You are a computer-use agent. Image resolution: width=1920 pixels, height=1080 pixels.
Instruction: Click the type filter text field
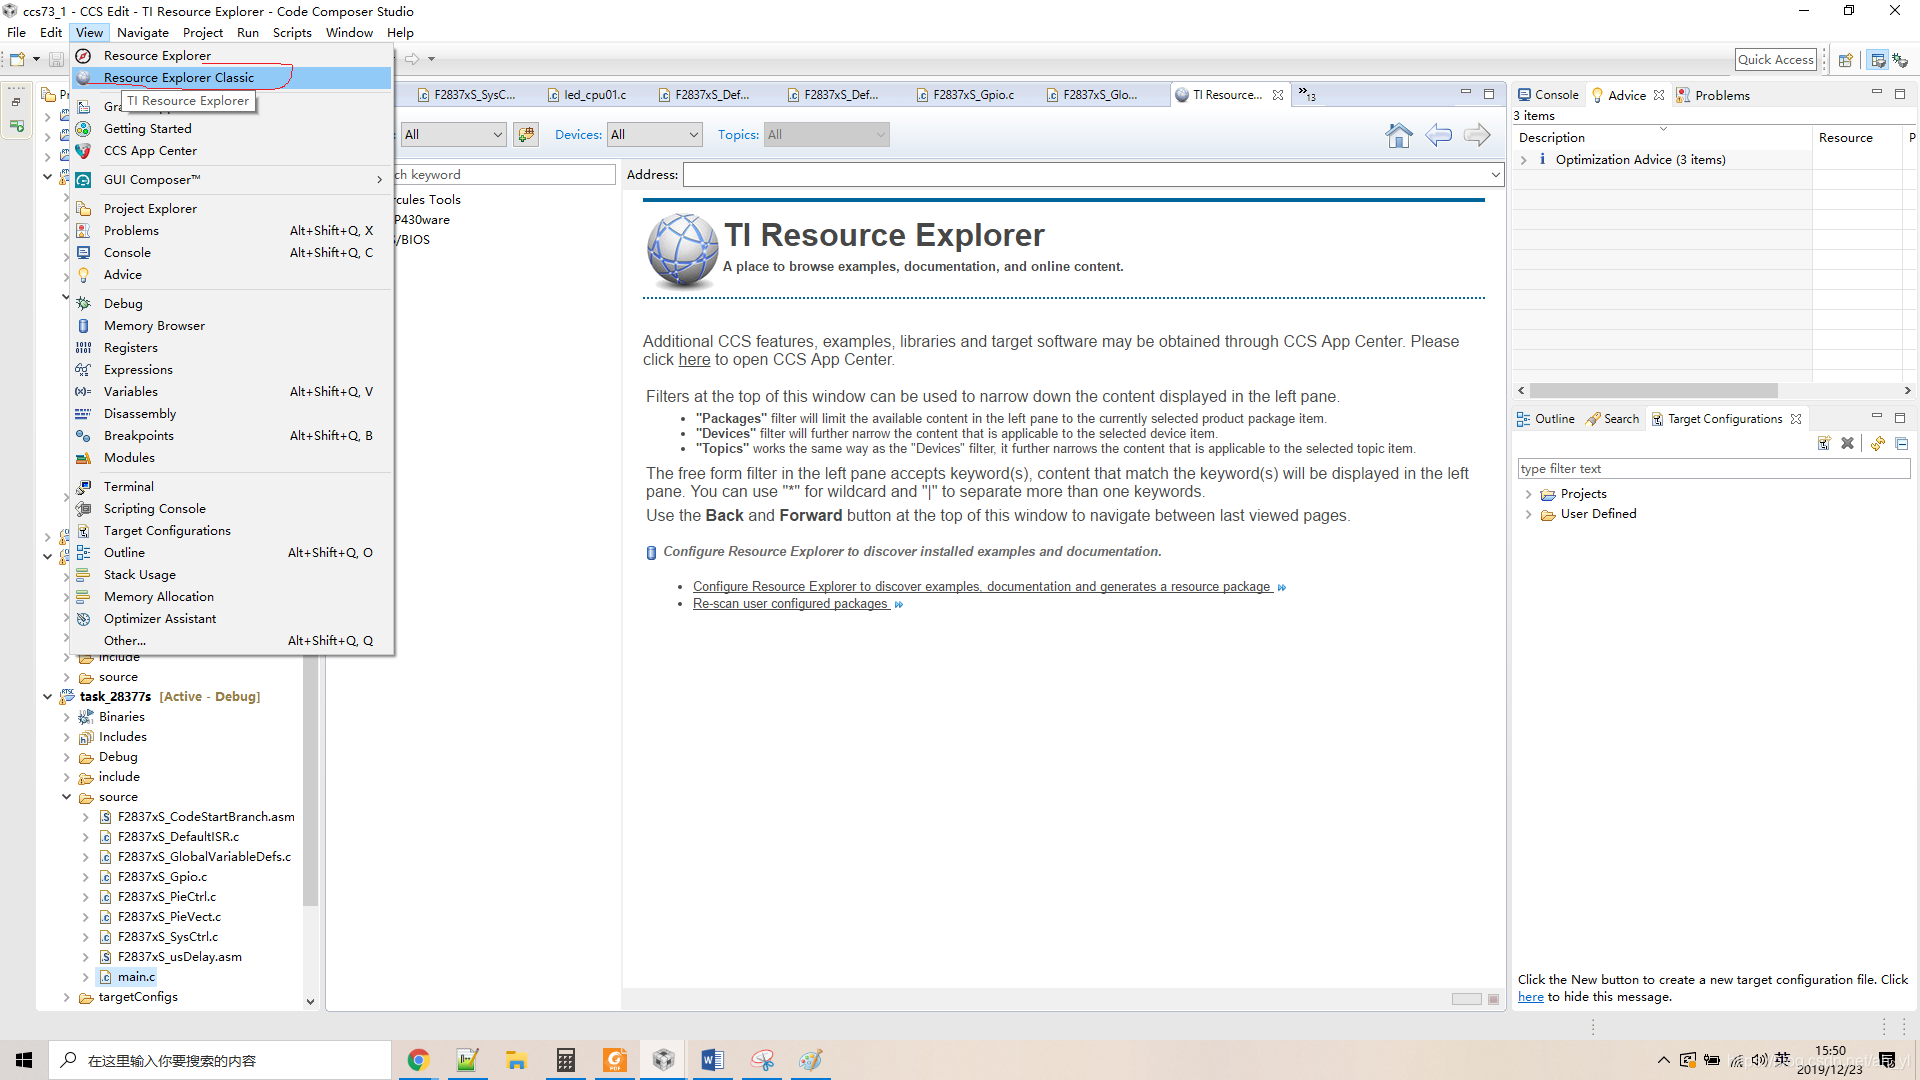(x=1712, y=469)
